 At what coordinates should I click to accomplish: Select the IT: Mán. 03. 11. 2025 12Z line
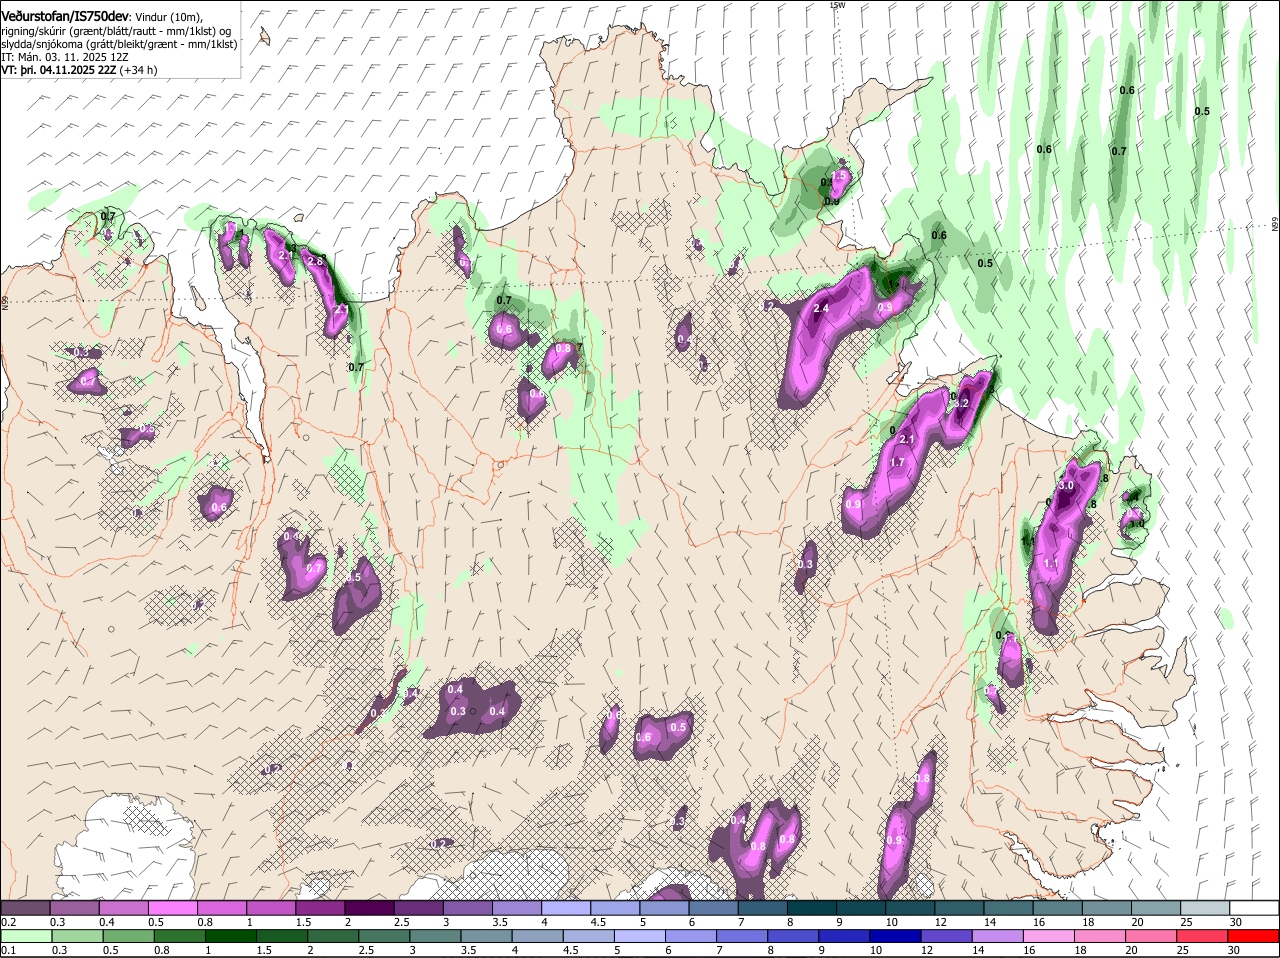pos(65,58)
